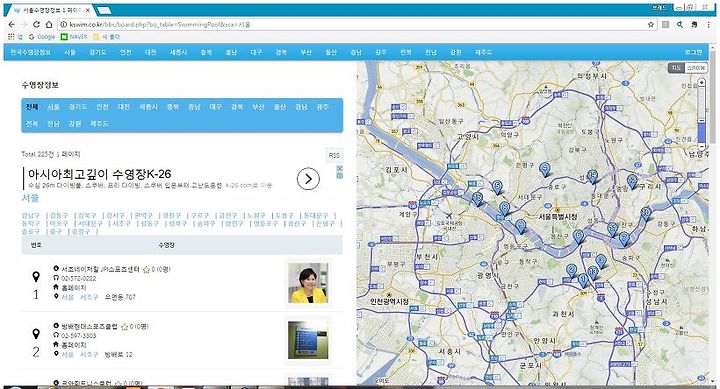
Task: Switch the map to 지도 view
Action: pyautogui.click(x=676, y=68)
